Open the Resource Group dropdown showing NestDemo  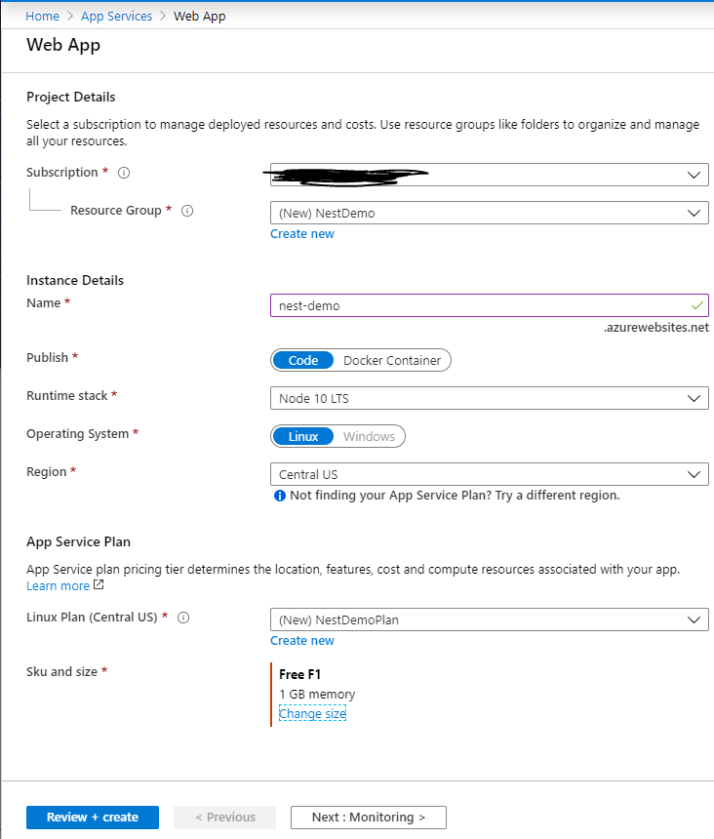[x=489, y=212]
